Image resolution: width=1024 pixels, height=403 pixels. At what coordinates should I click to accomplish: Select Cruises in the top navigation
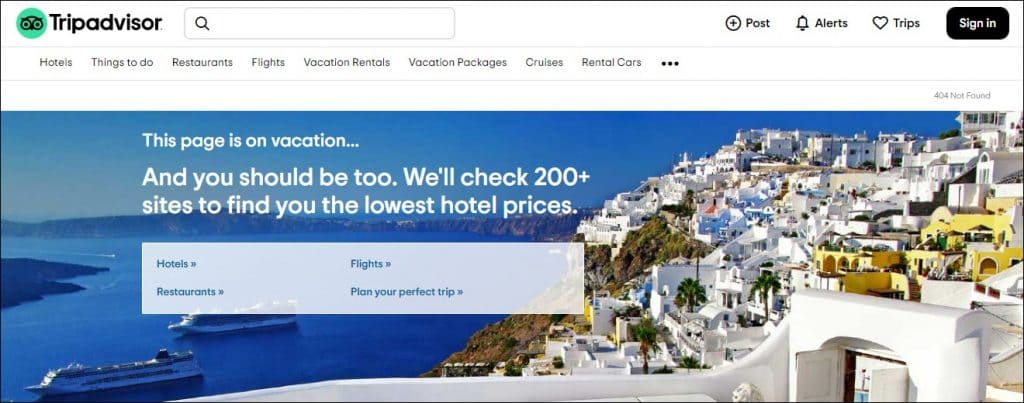point(544,63)
